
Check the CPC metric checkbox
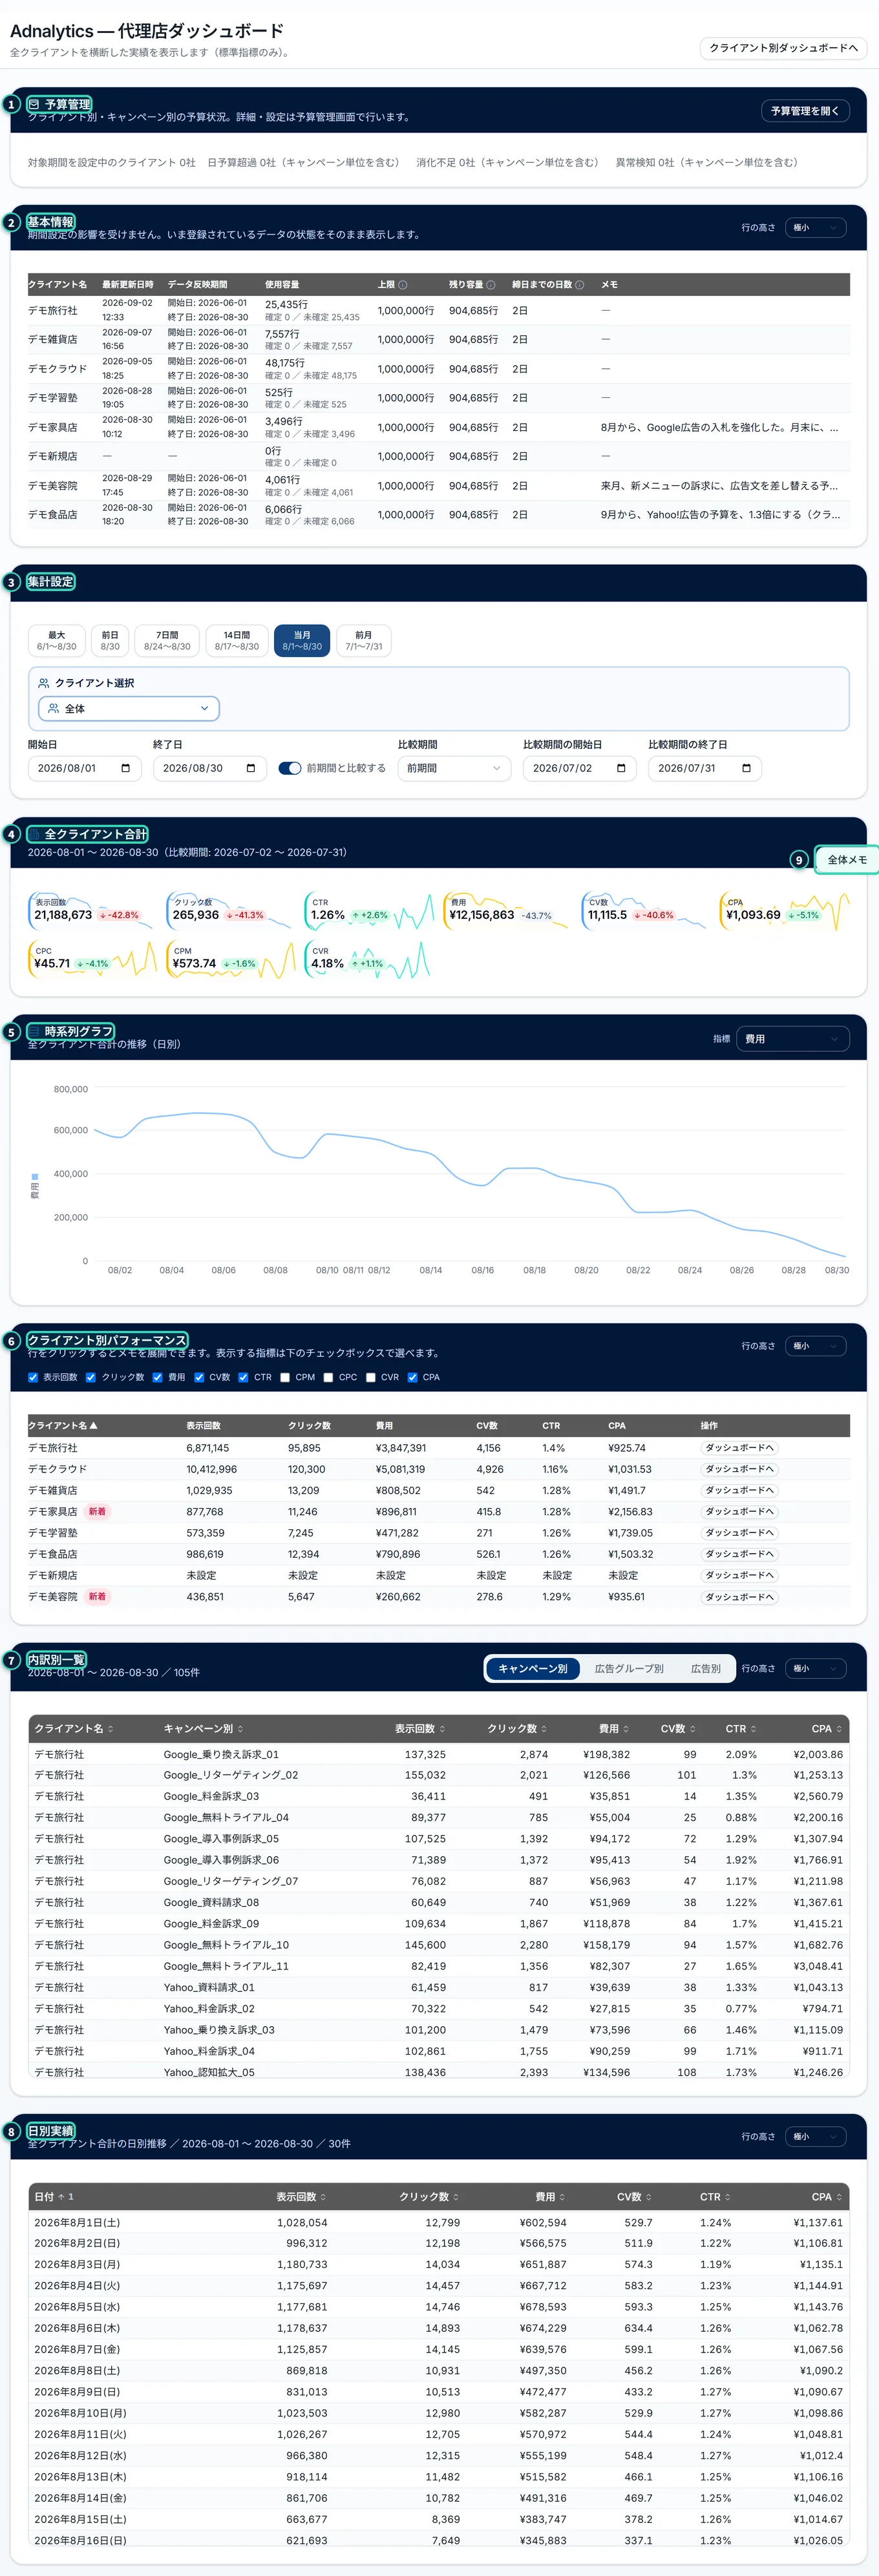328,1377
